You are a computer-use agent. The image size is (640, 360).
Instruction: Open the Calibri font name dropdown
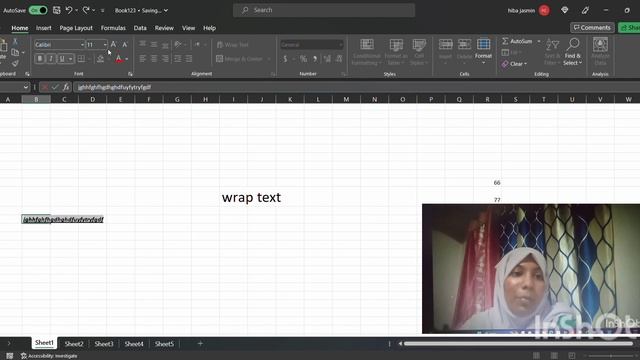pyautogui.click(x=82, y=44)
